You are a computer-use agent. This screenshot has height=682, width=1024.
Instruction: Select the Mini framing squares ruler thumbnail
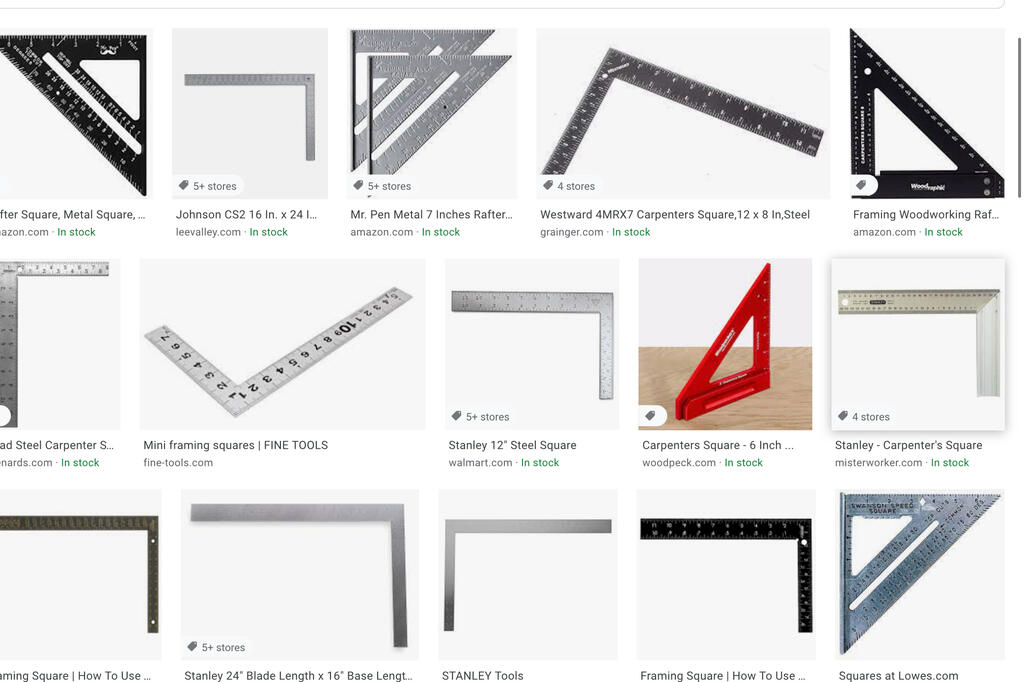283,344
